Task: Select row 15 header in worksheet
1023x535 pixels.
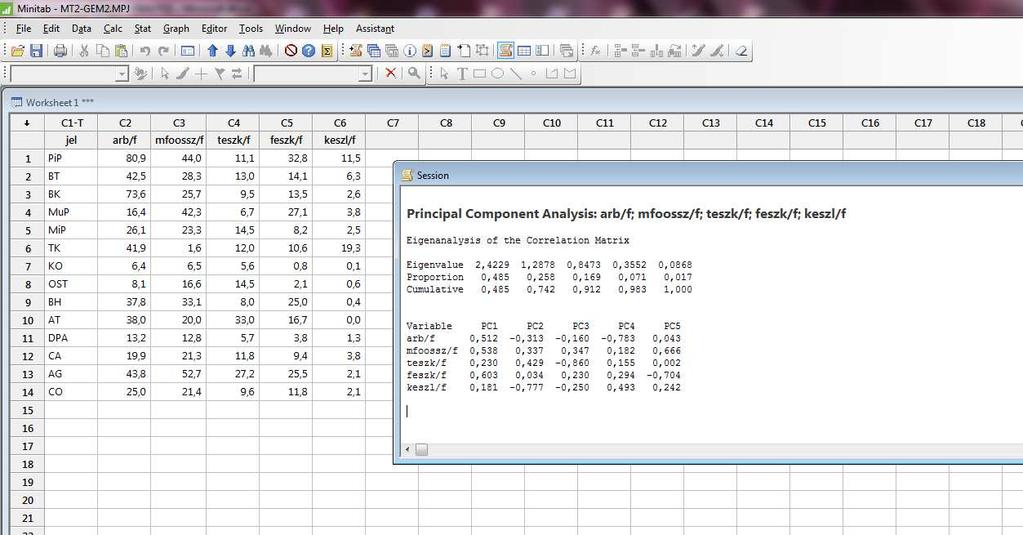Action: point(27,410)
